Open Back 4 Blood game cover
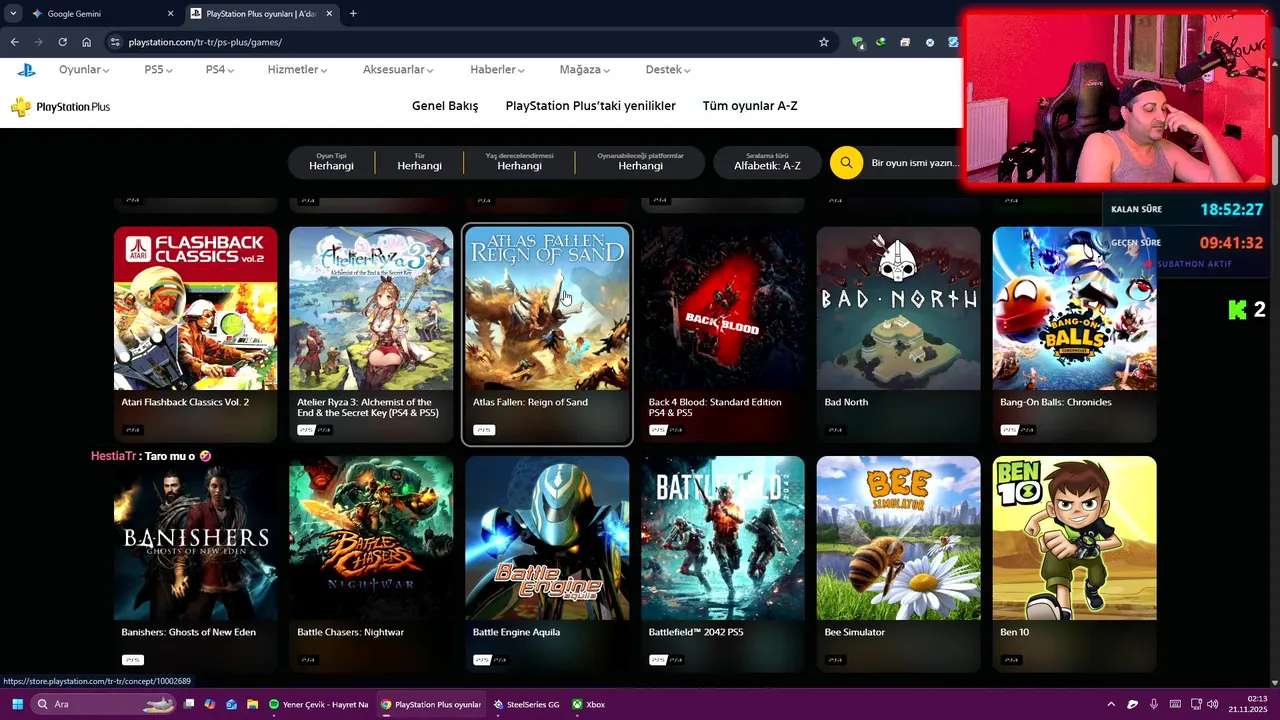The height and width of the screenshot is (720, 1280). [723, 308]
